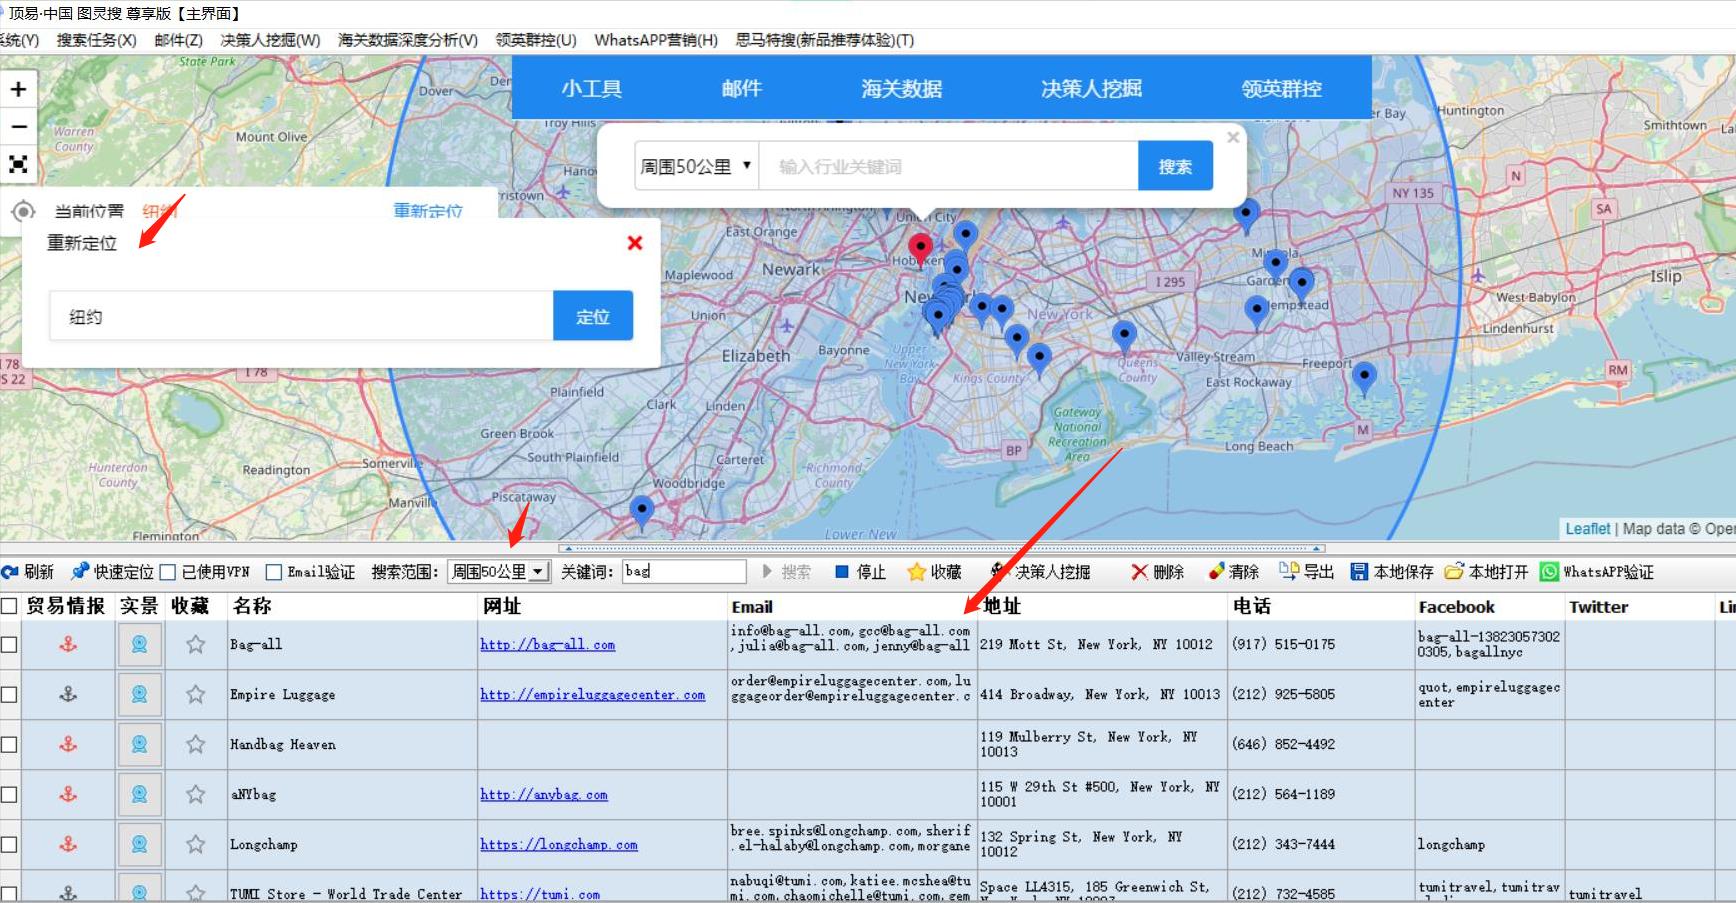This screenshot has width=1736, height=903.
Task: Click the favorites star toolbar button
Action: (934, 572)
